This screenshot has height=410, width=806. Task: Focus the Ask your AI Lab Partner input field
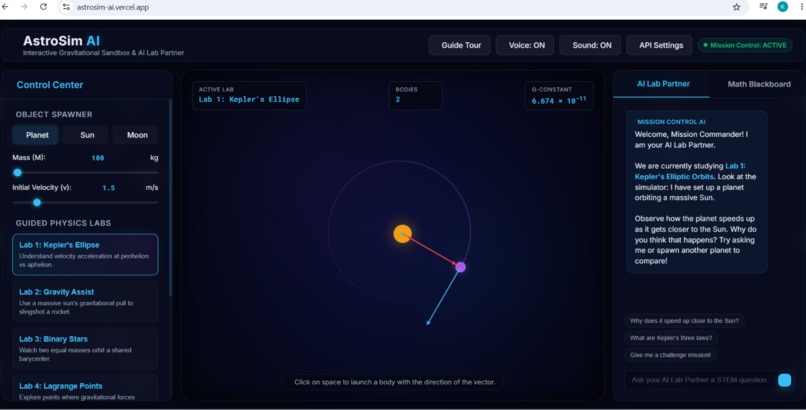click(700, 380)
